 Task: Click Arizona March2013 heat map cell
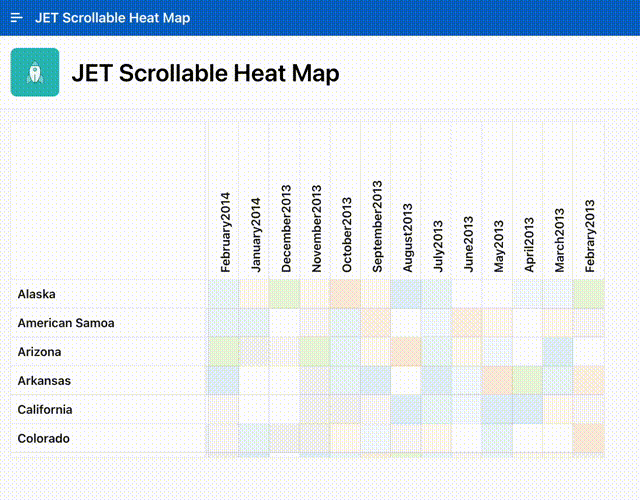coord(558,352)
